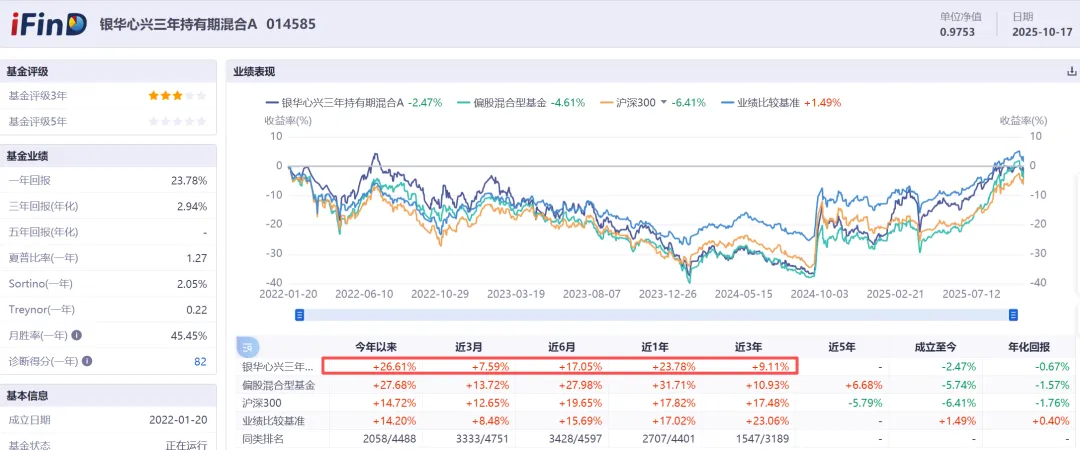Open the 沪深300 benchmark dropdown arrow
The image size is (1080, 450).
[x=662, y=102]
